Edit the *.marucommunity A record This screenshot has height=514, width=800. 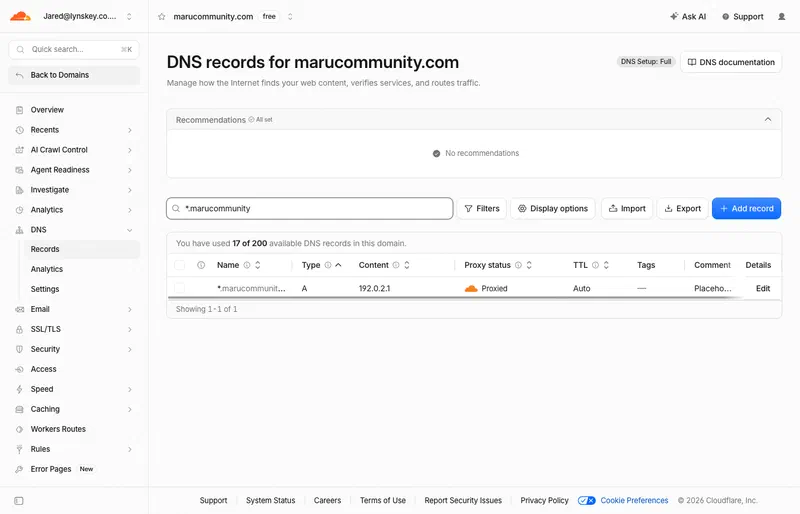(763, 288)
